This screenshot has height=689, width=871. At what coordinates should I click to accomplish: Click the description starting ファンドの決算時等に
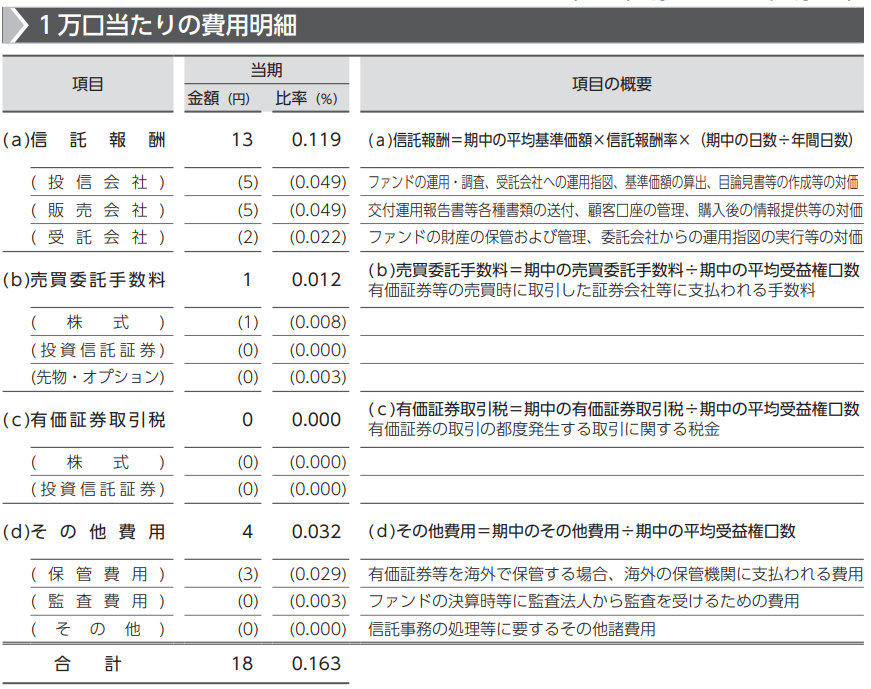(x=583, y=601)
